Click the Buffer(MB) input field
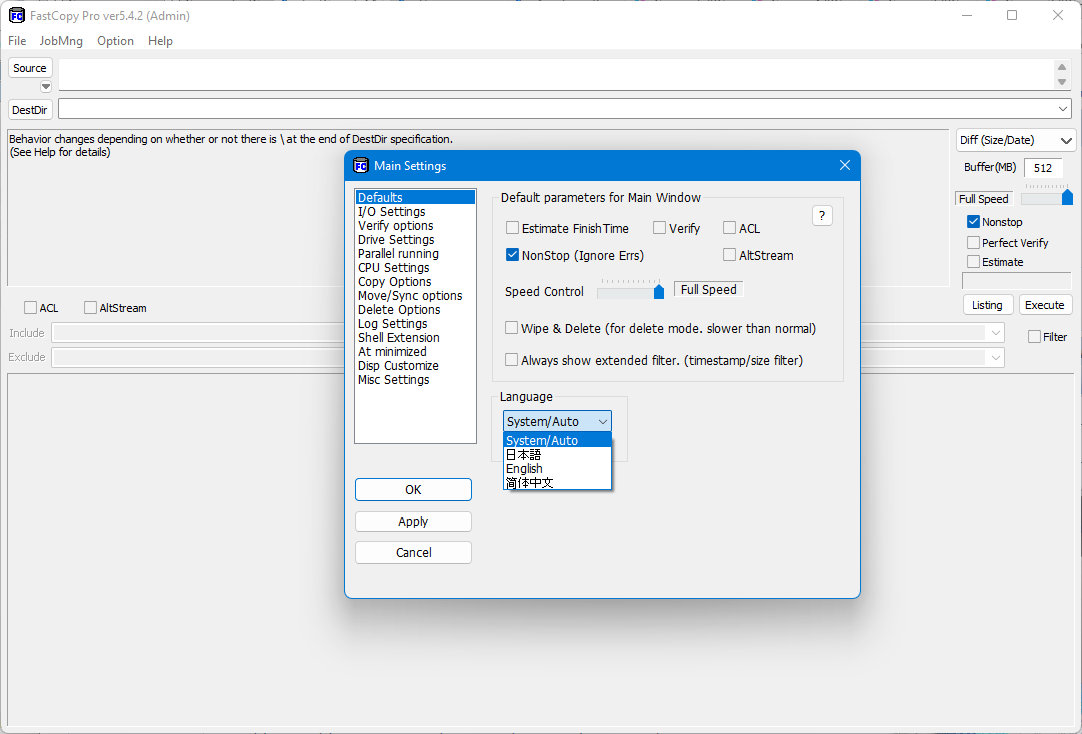The image size is (1082, 734). click(1043, 168)
